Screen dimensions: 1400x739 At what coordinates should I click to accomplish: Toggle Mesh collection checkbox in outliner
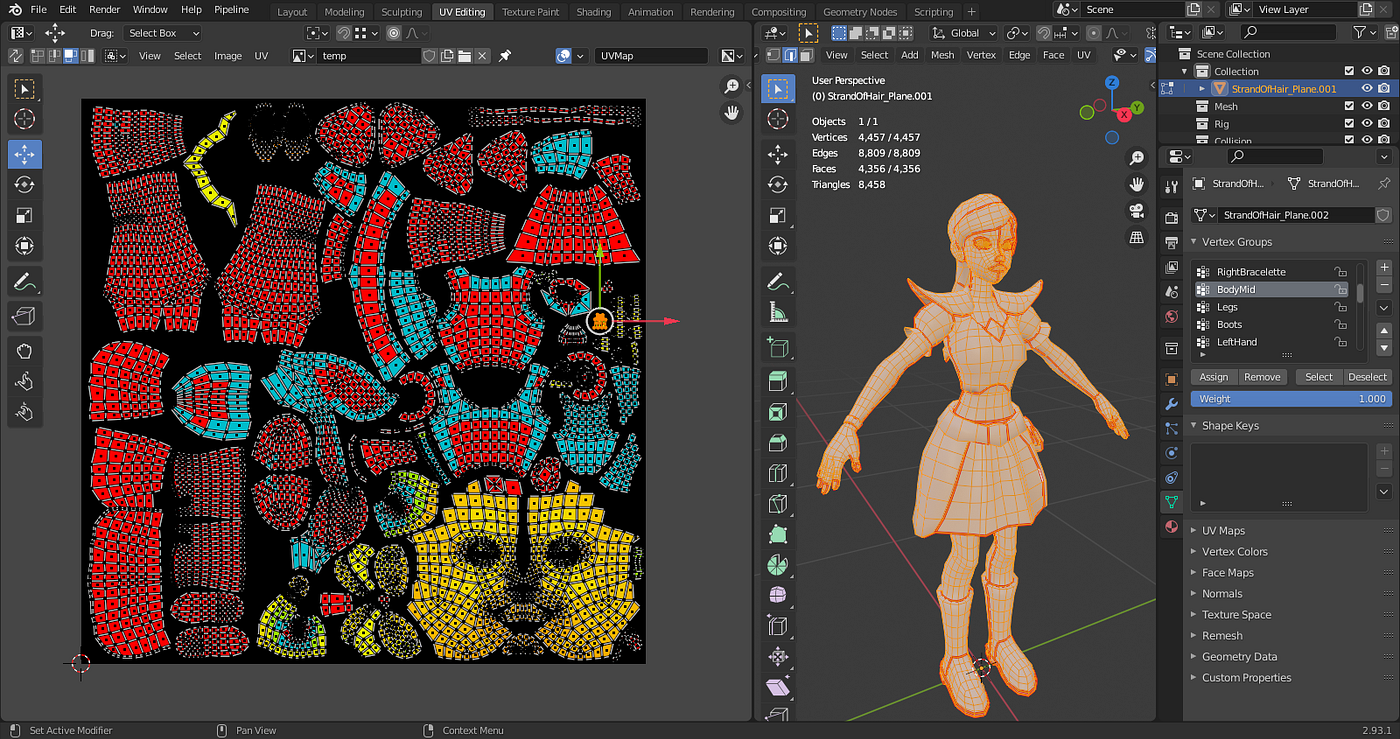pos(1350,106)
